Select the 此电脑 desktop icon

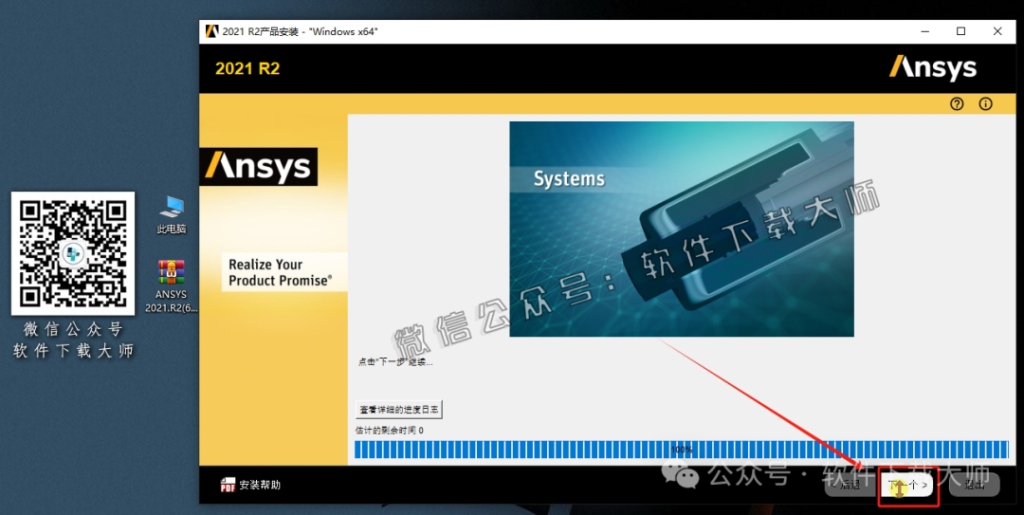(x=171, y=215)
